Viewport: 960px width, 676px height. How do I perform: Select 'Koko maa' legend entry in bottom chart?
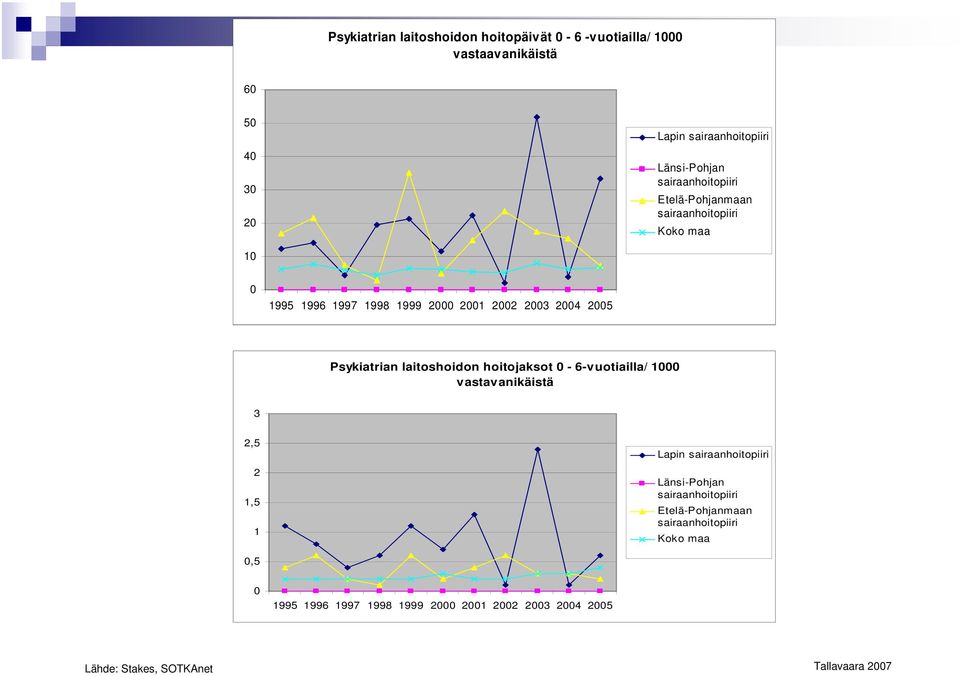pyautogui.click(x=670, y=539)
